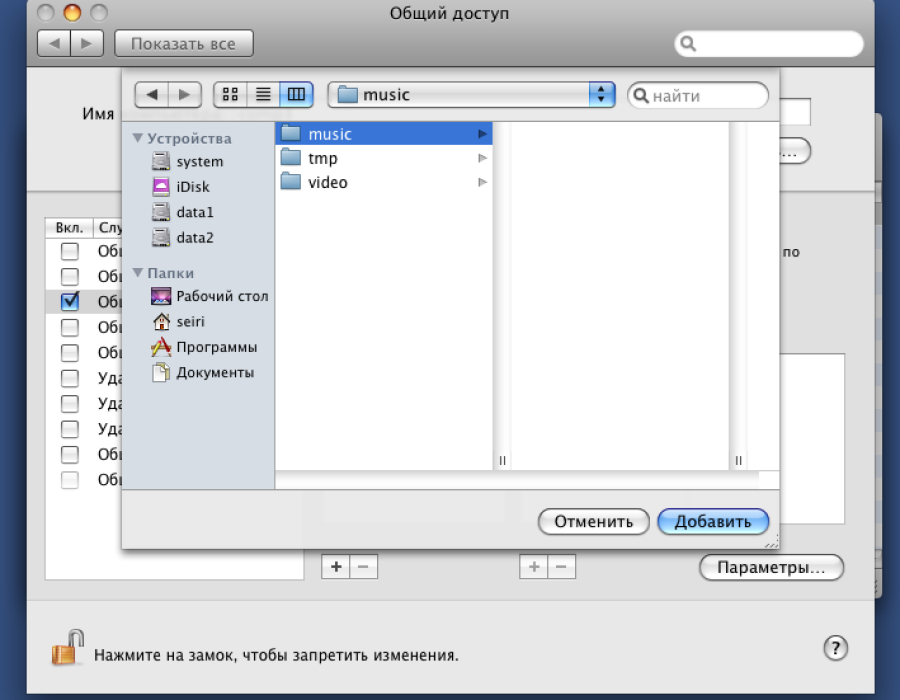The height and width of the screenshot is (700, 900).
Task: Enable the first Уд service checkbox
Action: click(70, 378)
